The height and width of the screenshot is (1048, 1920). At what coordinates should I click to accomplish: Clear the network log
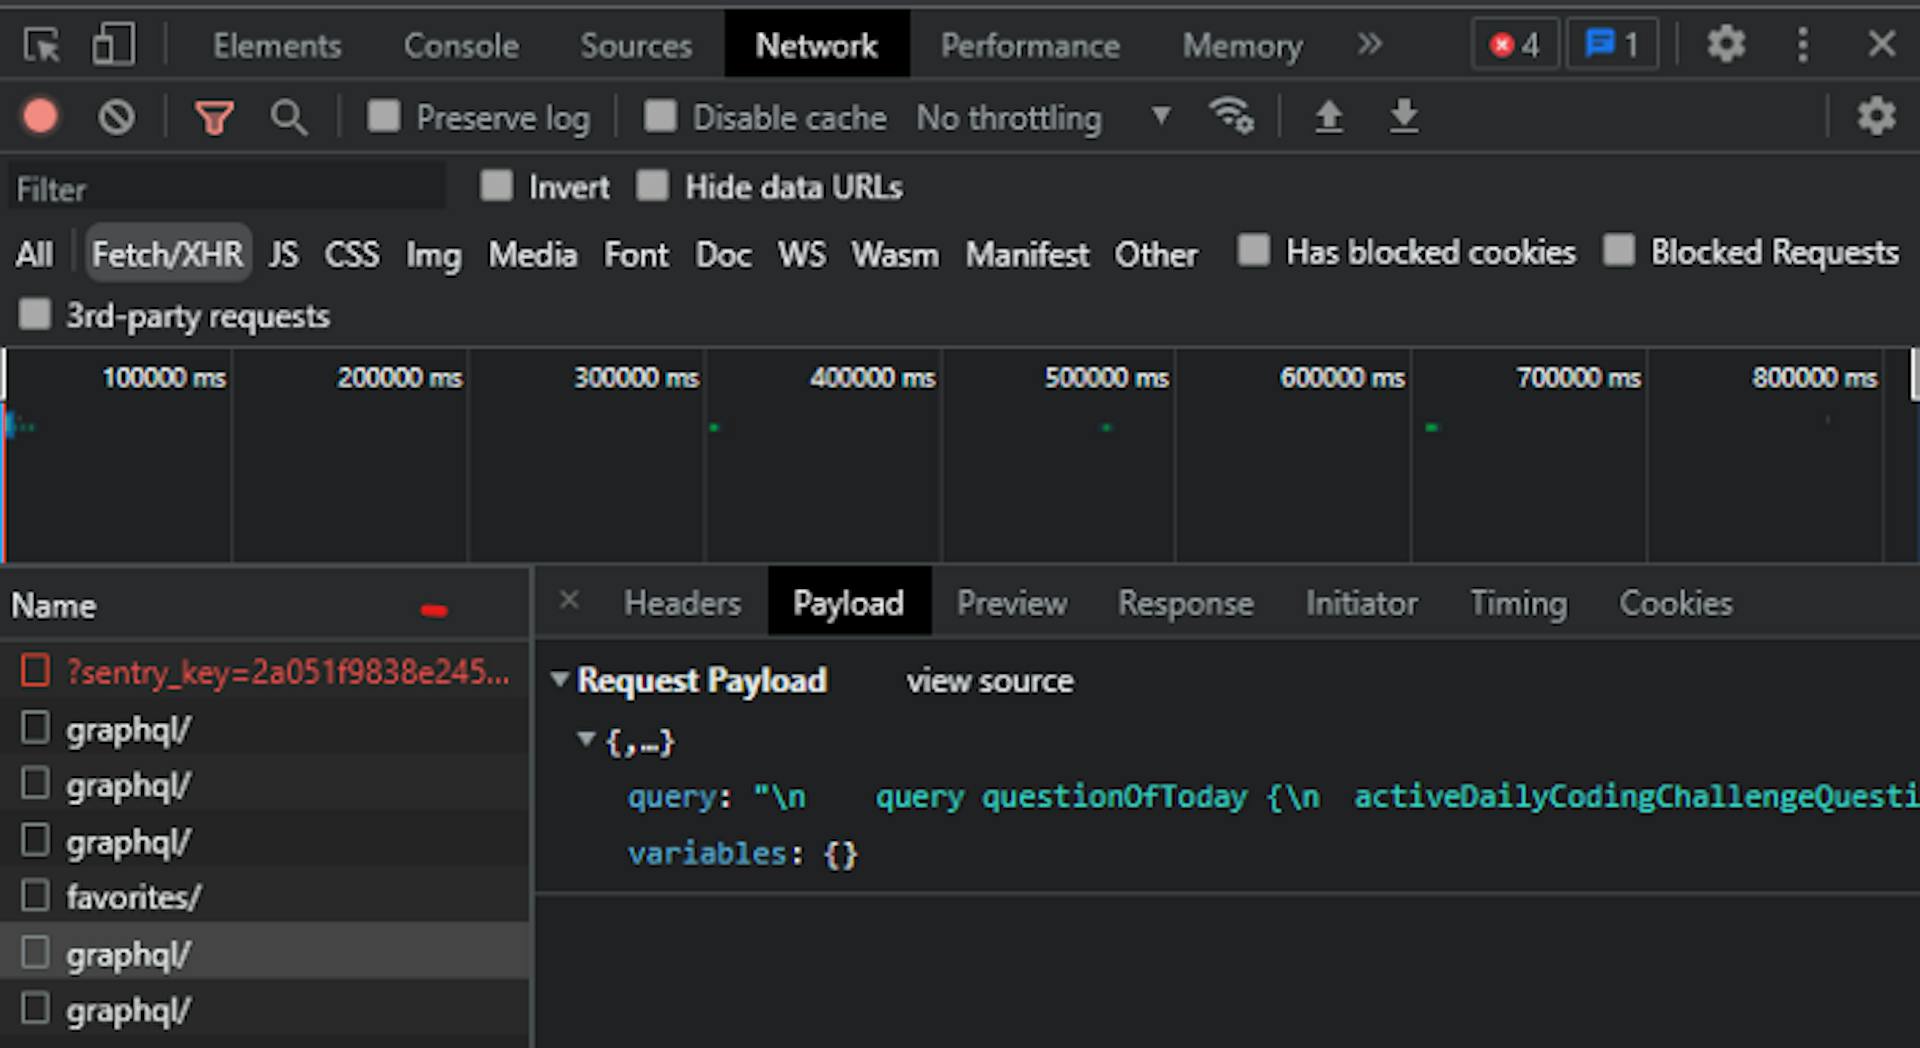click(x=116, y=117)
